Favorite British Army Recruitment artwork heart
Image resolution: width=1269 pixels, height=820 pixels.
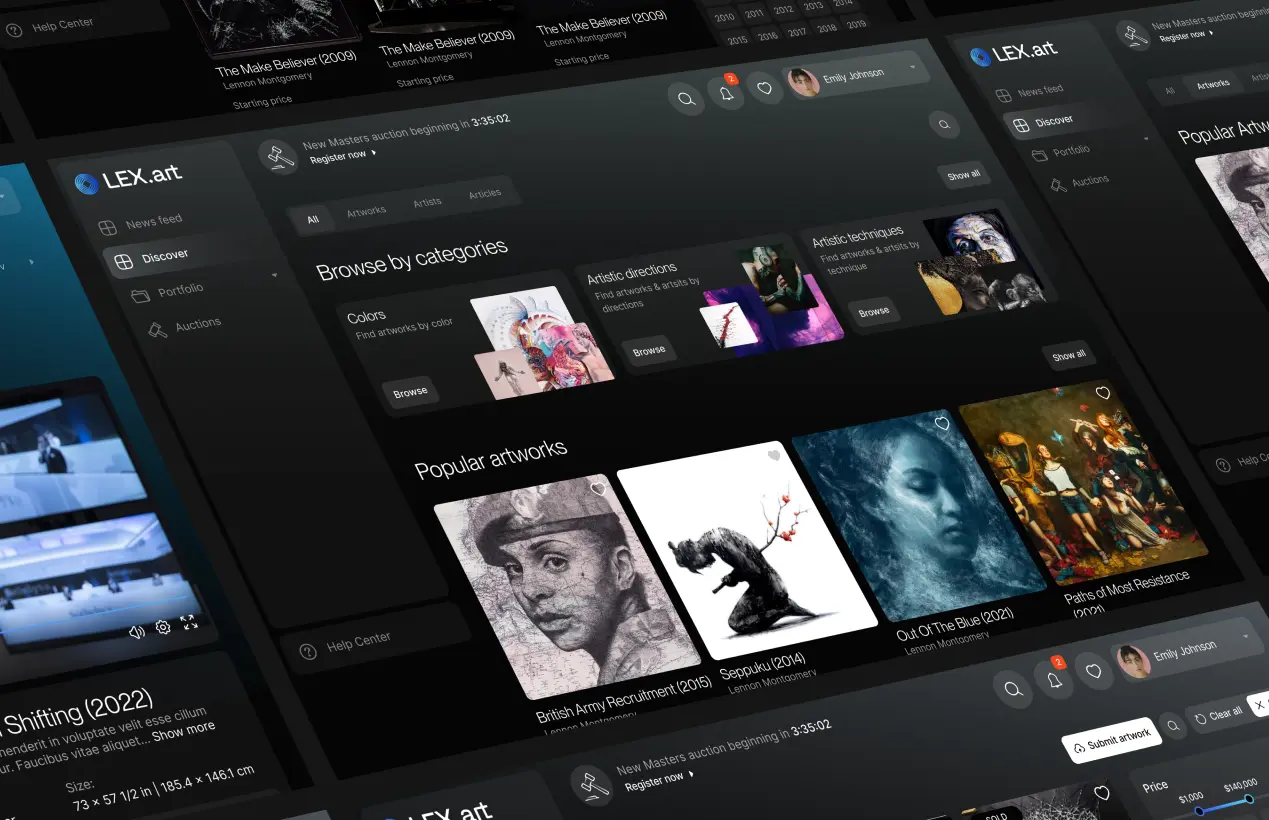pos(598,489)
